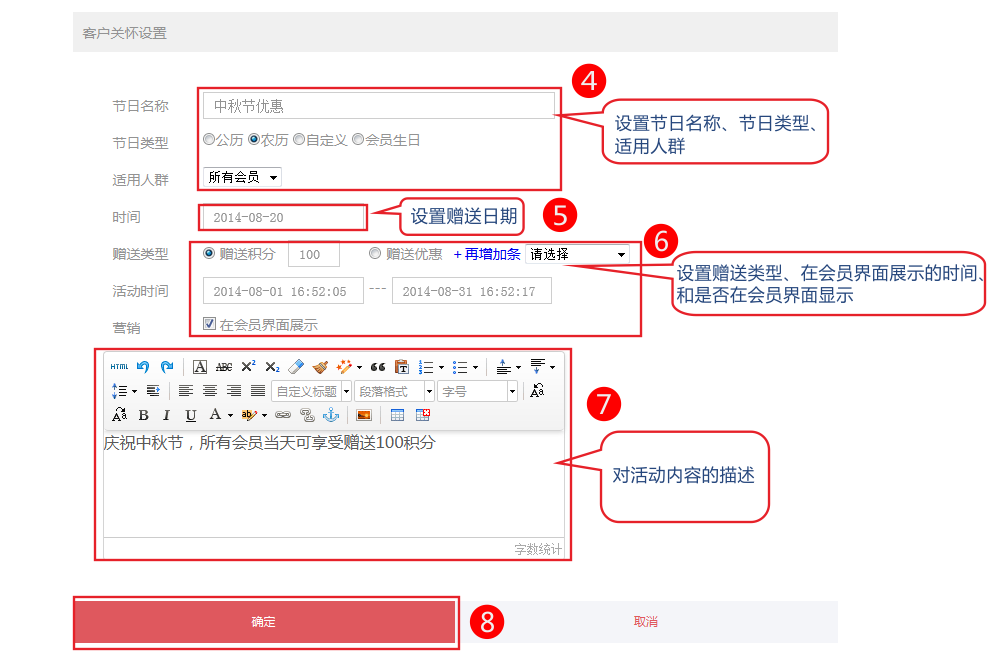Toggle the 在会员界面展示 checkbox

coord(209,324)
